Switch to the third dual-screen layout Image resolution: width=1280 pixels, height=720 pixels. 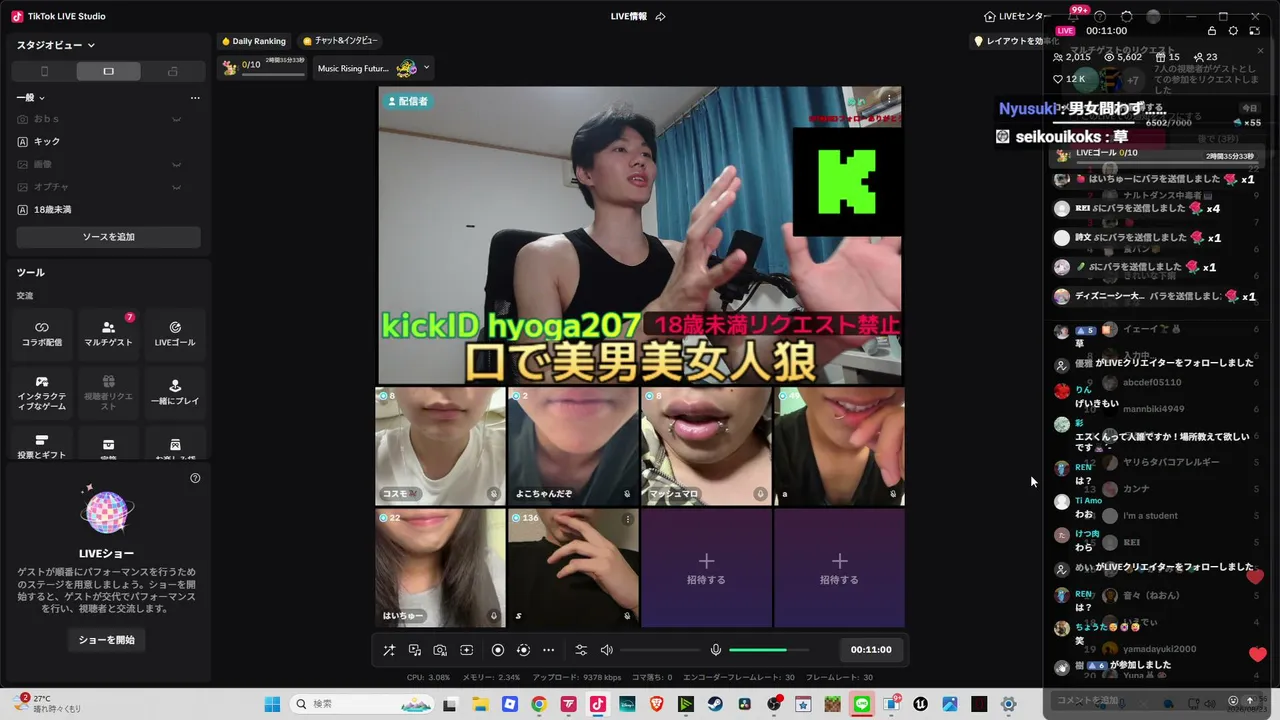[173, 71]
